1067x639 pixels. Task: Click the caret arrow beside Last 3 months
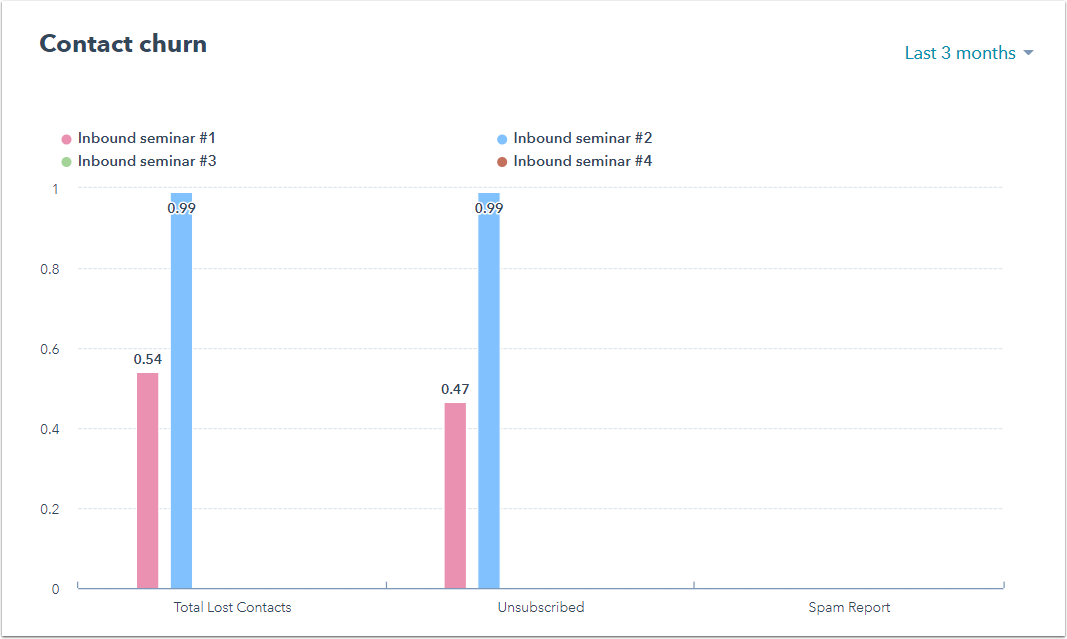point(1028,53)
